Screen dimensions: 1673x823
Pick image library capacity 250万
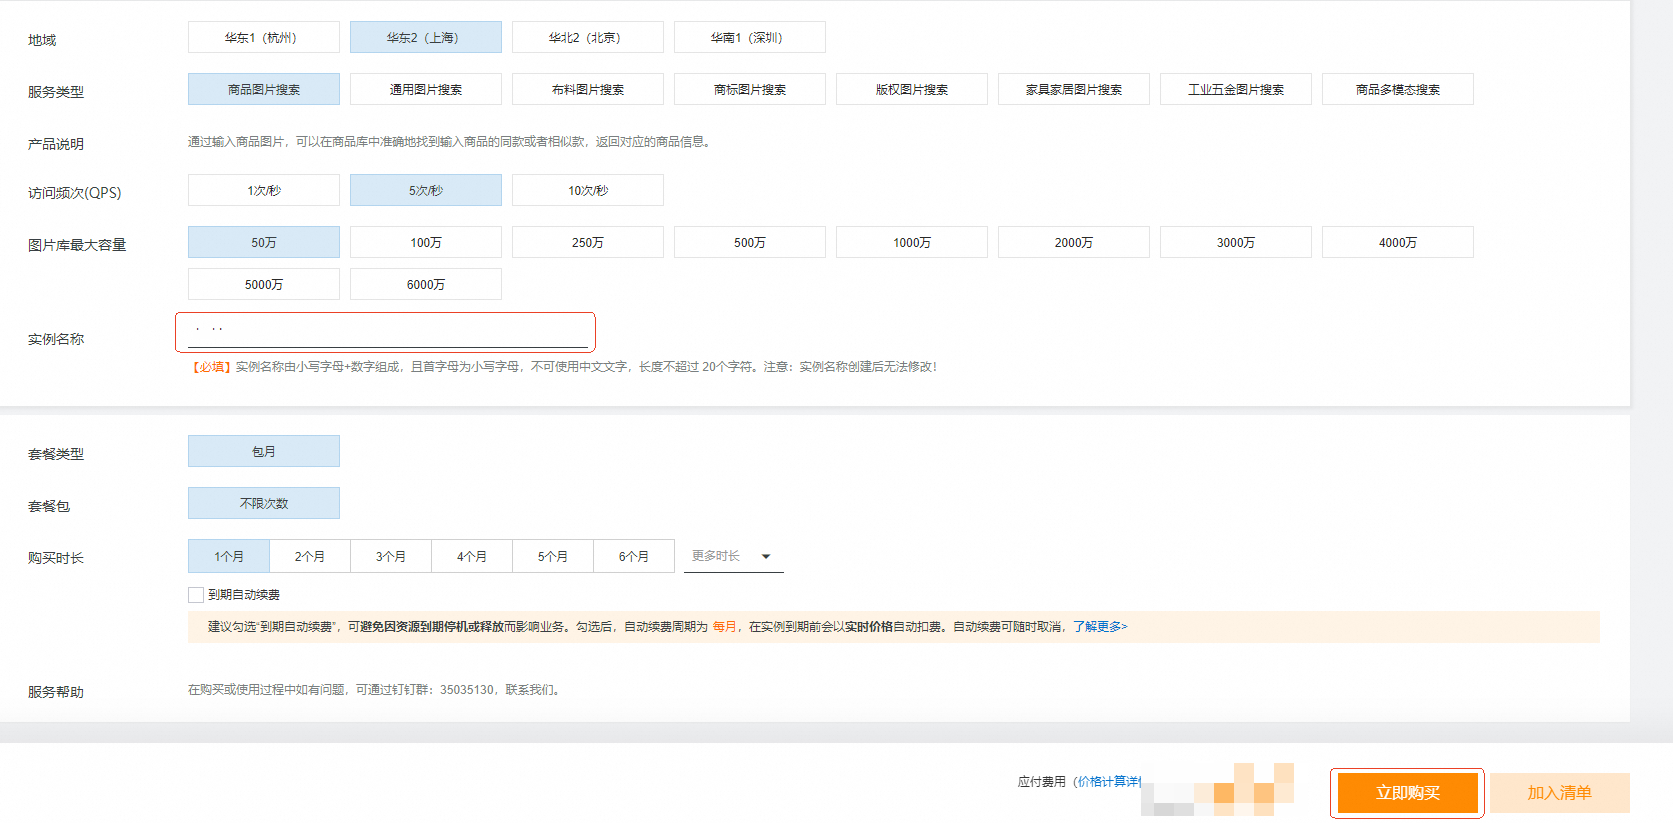(x=588, y=242)
